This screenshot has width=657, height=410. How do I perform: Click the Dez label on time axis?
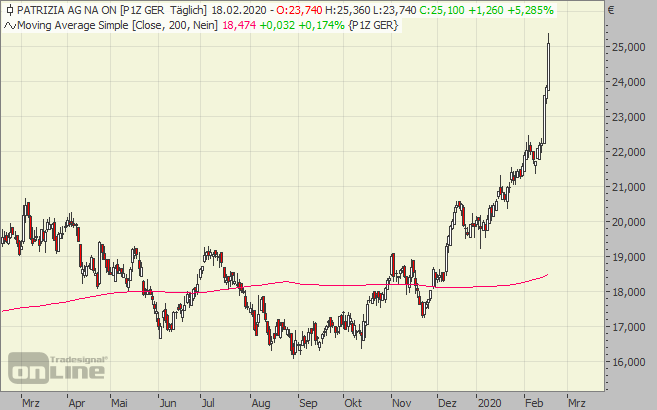coord(447,403)
